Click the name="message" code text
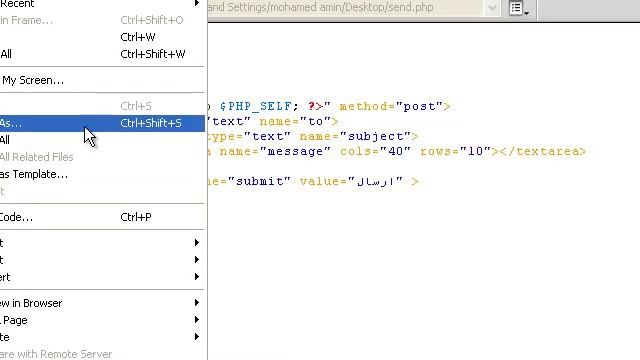The height and width of the screenshot is (360, 640). (x=275, y=151)
